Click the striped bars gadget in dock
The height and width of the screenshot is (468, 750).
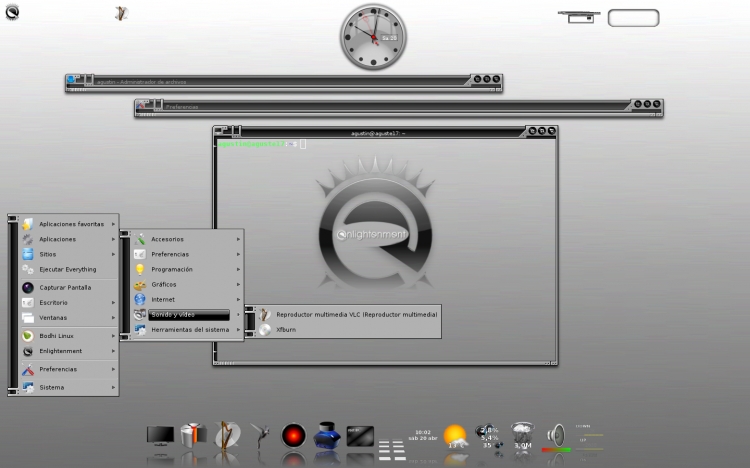click(x=392, y=450)
